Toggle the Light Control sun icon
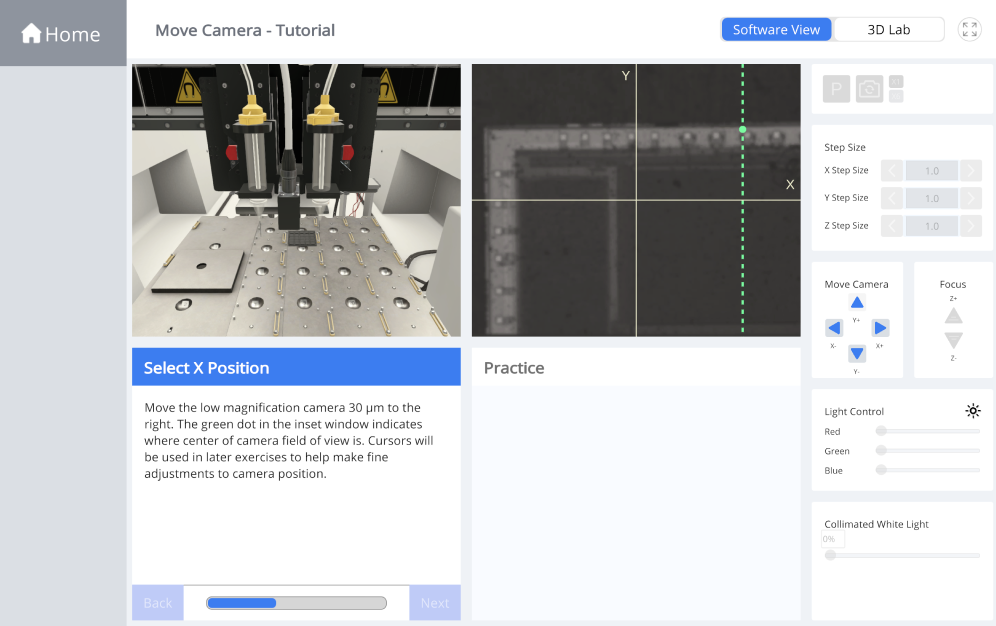Image resolution: width=996 pixels, height=626 pixels. [x=972, y=411]
